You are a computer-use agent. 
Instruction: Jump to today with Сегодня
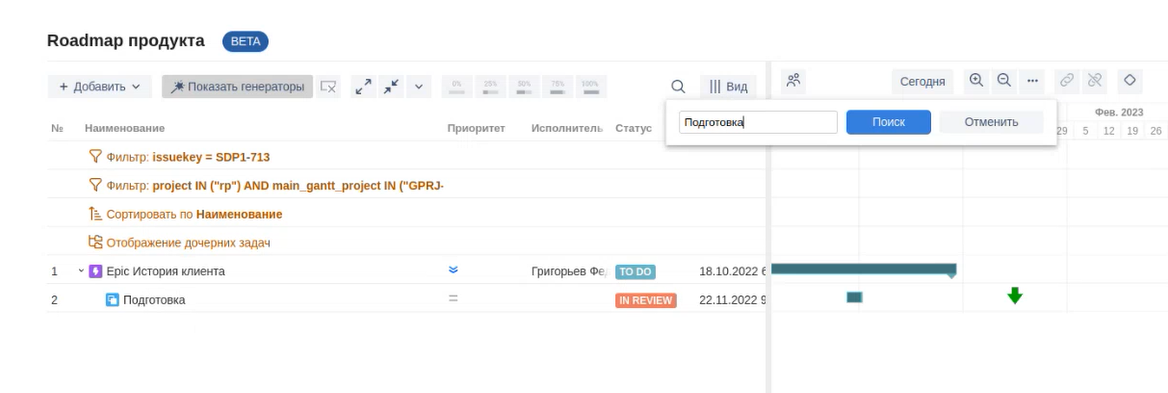click(922, 81)
